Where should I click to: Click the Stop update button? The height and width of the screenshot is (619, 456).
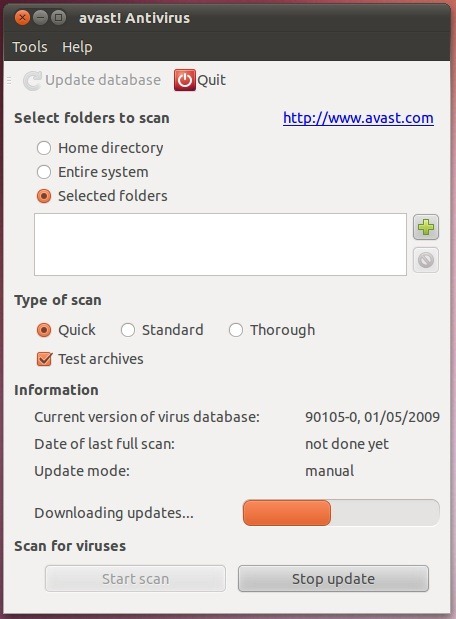[333, 579]
